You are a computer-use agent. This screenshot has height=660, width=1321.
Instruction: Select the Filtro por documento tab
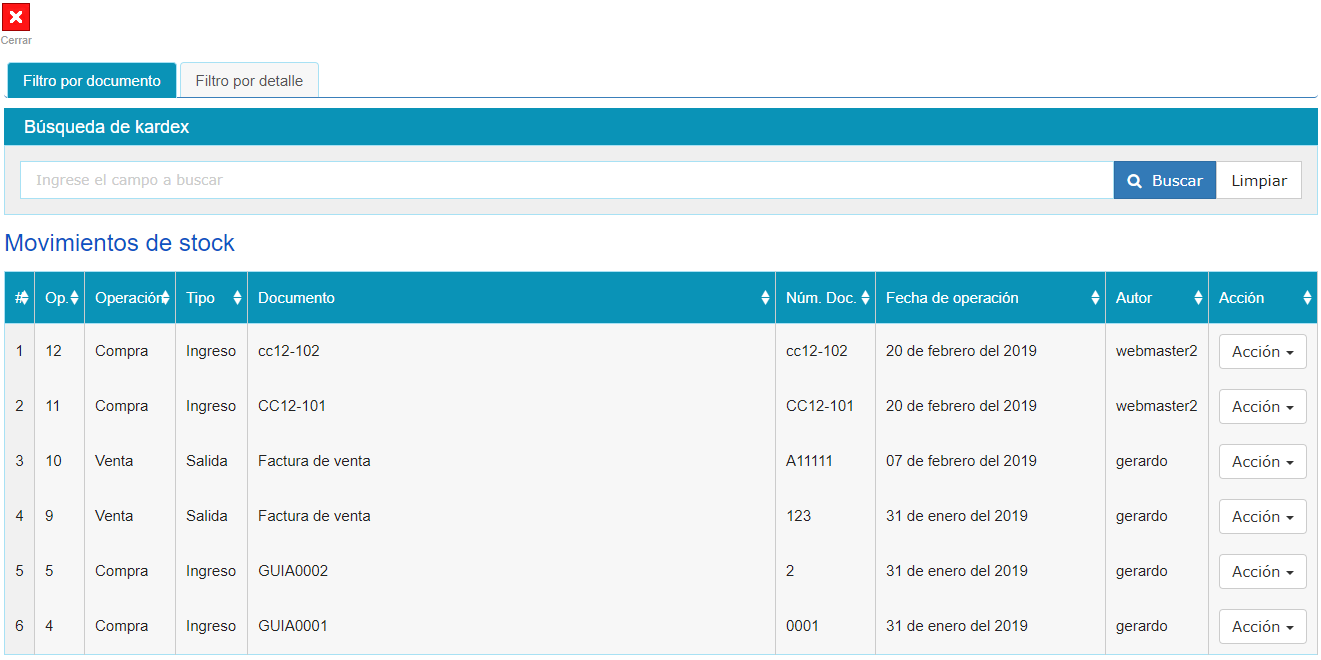(x=92, y=81)
